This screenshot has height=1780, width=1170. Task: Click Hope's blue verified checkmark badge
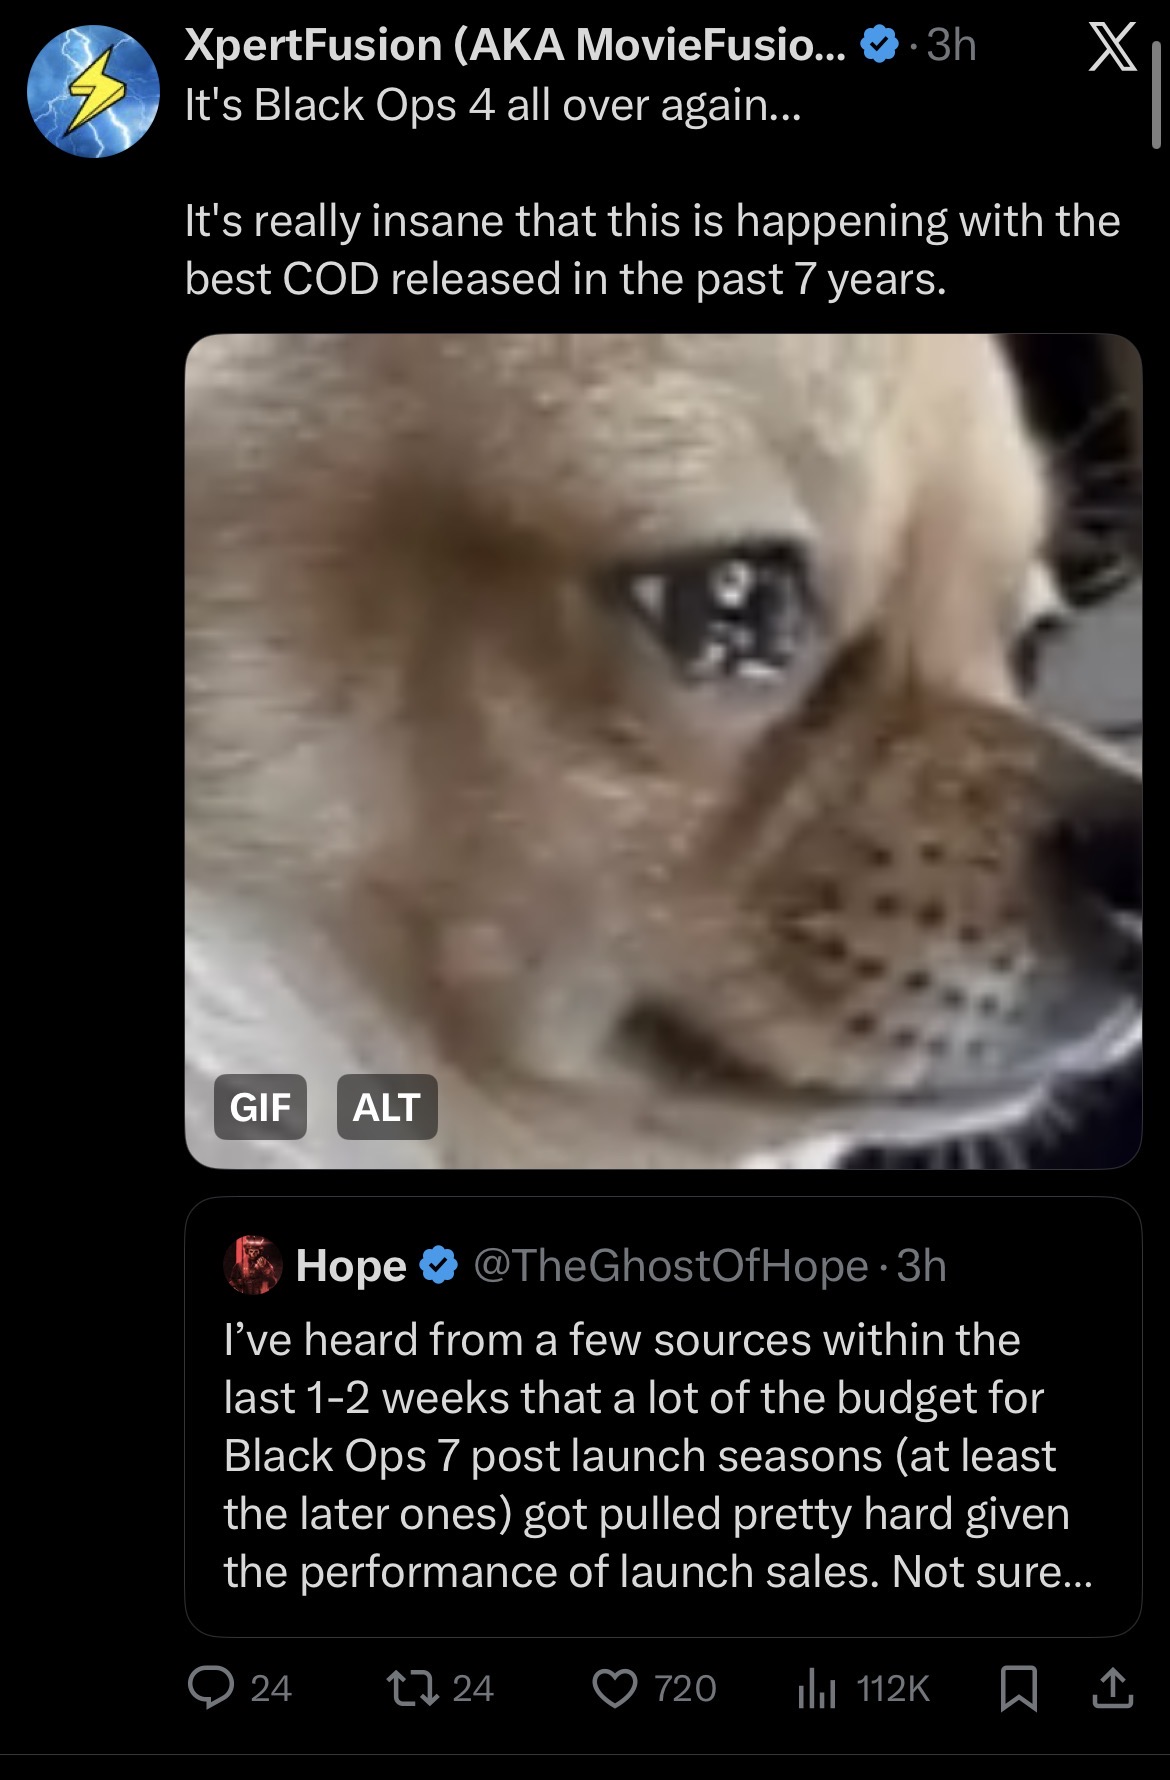tap(438, 1266)
